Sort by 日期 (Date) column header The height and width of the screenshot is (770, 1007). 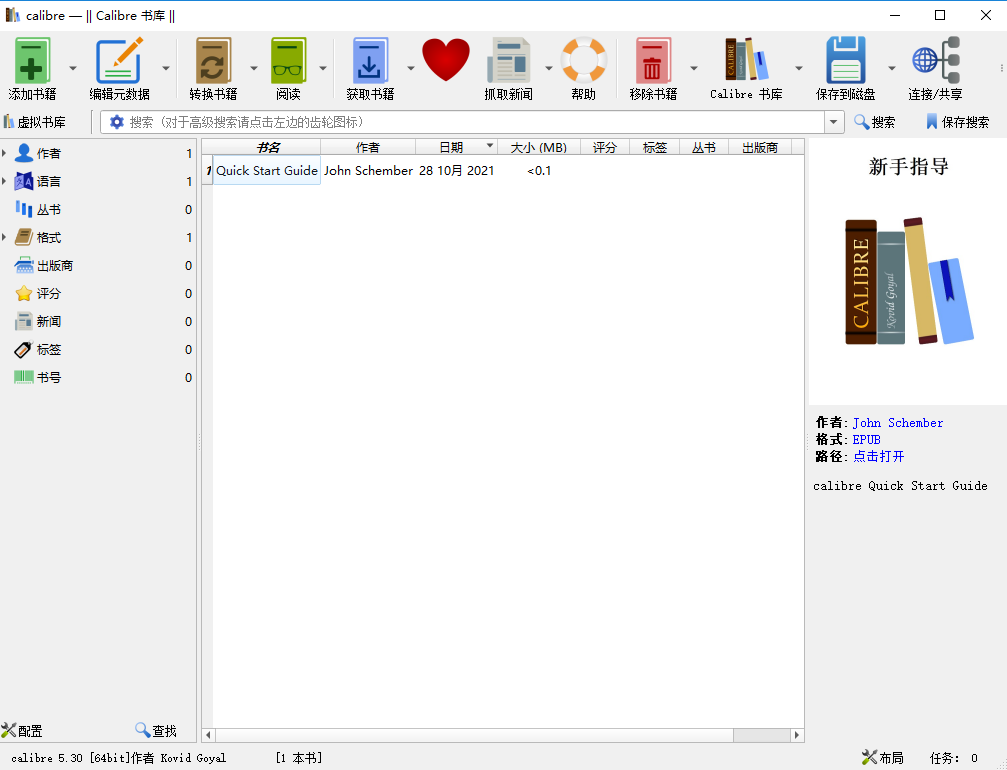[457, 147]
